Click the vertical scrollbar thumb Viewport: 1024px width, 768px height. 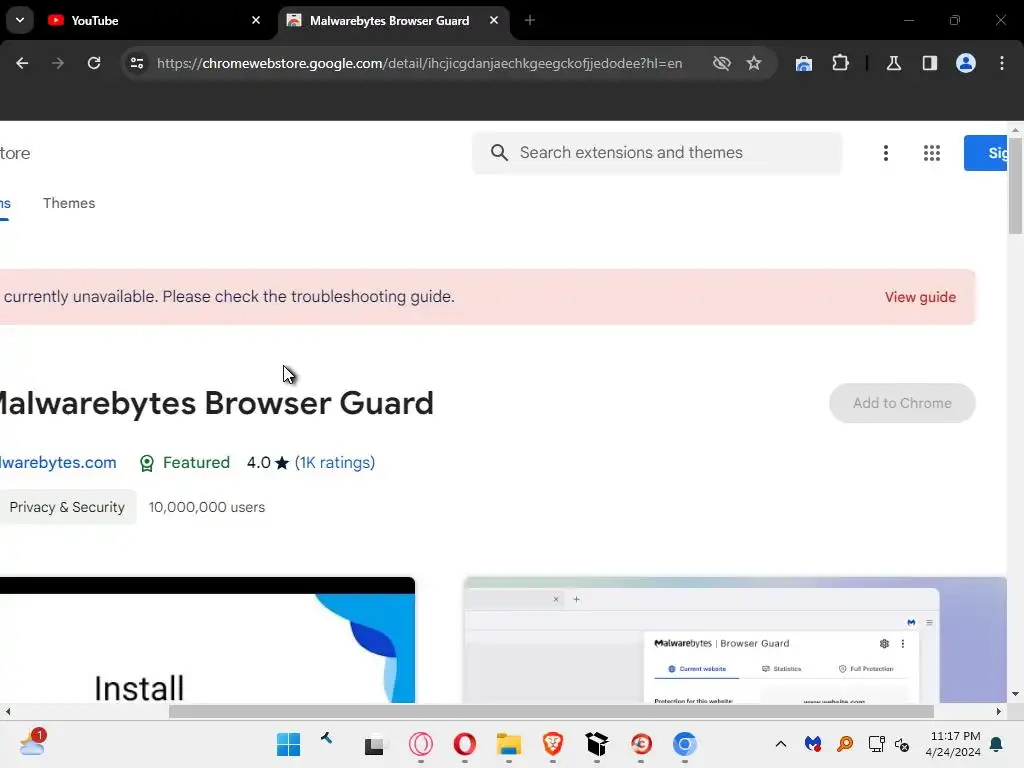coord(1015,186)
